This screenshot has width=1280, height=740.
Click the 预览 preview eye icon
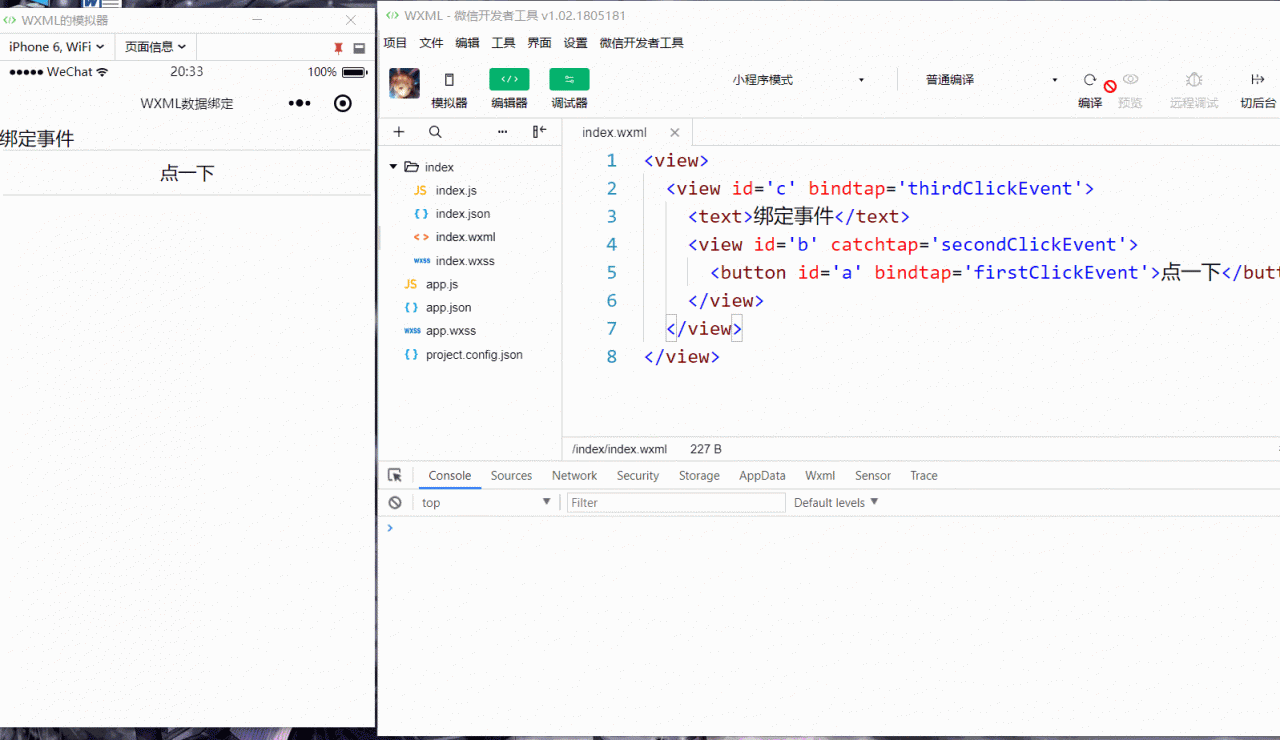(1130, 80)
